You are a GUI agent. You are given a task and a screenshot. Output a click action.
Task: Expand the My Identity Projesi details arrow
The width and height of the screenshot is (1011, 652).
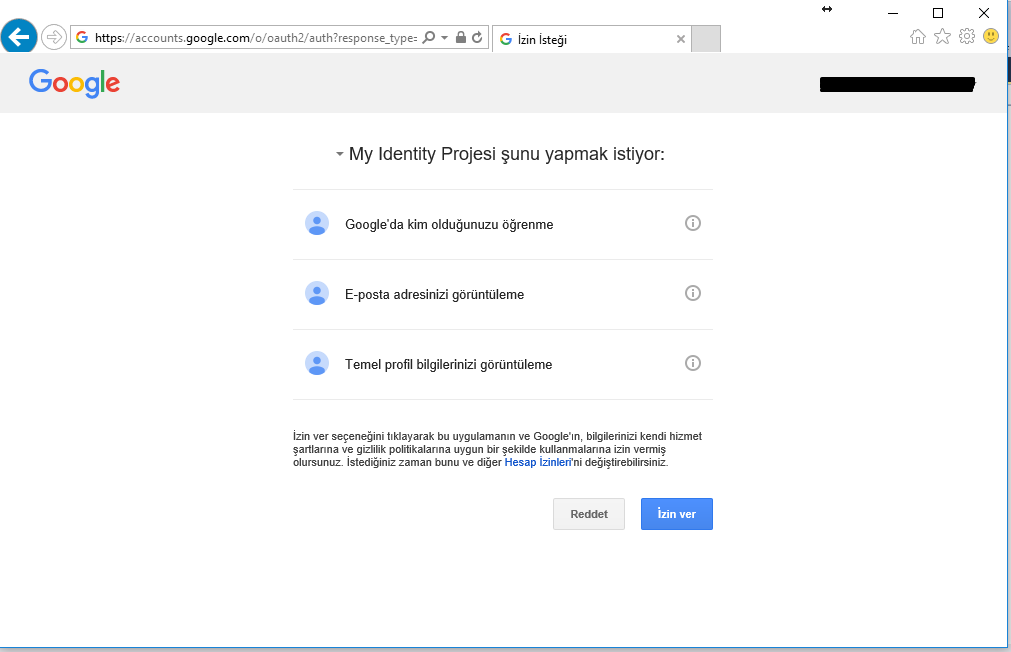coord(340,155)
